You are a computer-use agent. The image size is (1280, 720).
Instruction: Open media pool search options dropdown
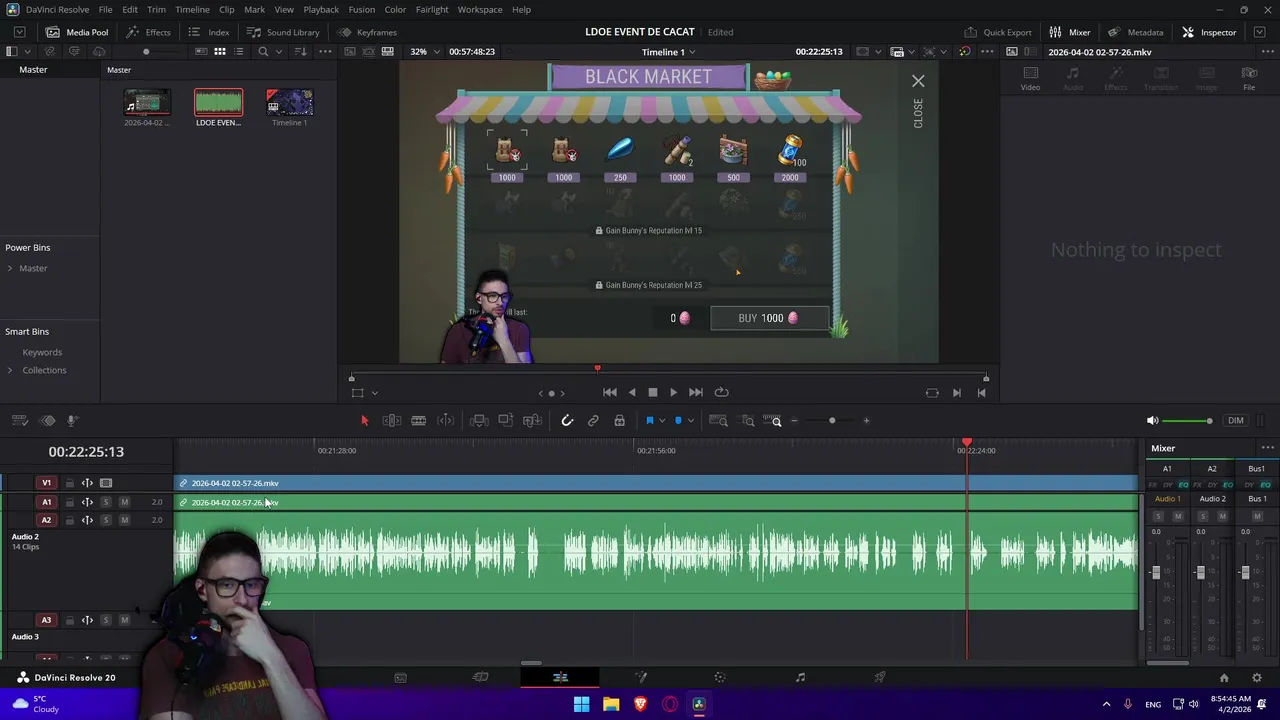point(280,52)
